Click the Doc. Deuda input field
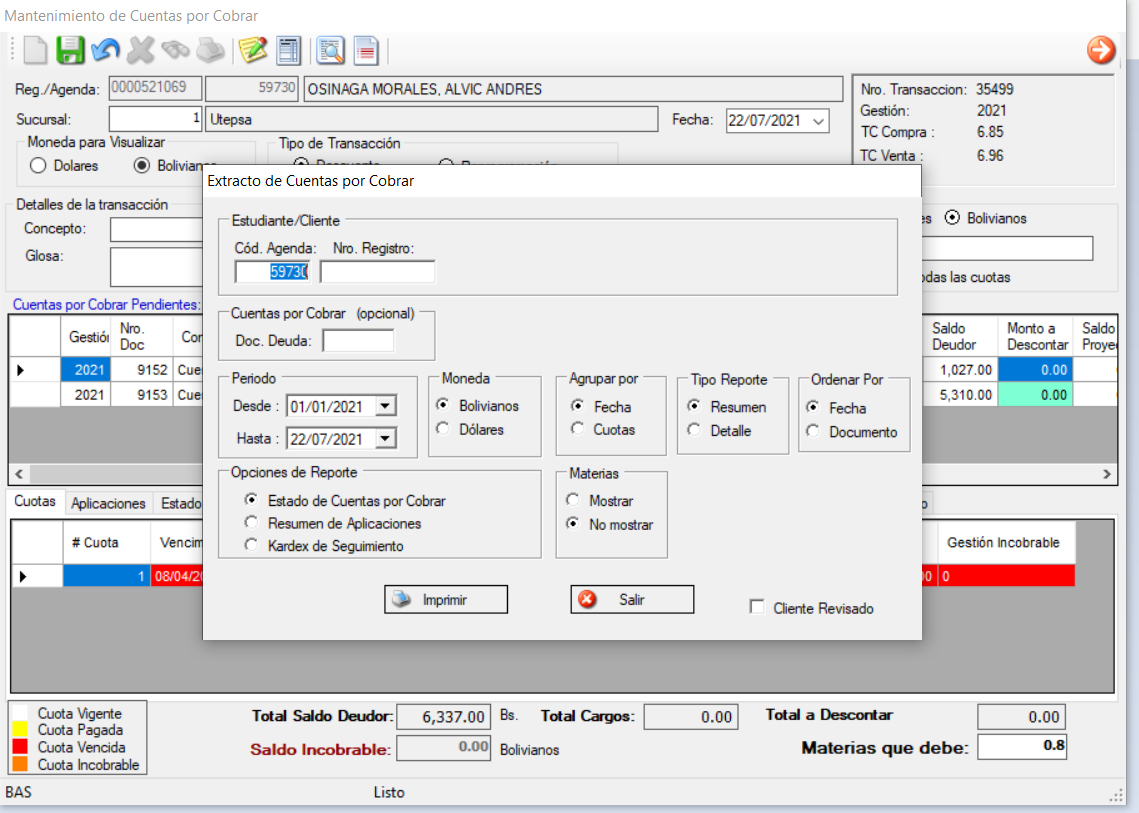Viewport: 1139px width, 813px height. (358, 341)
